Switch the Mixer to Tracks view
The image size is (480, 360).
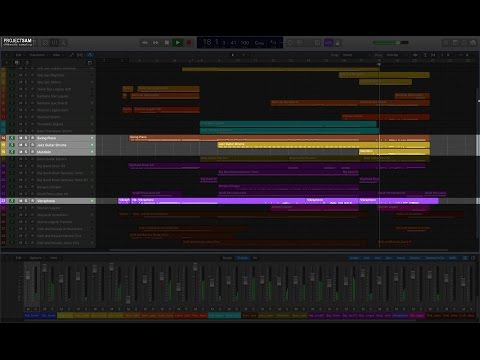coord(243,258)
